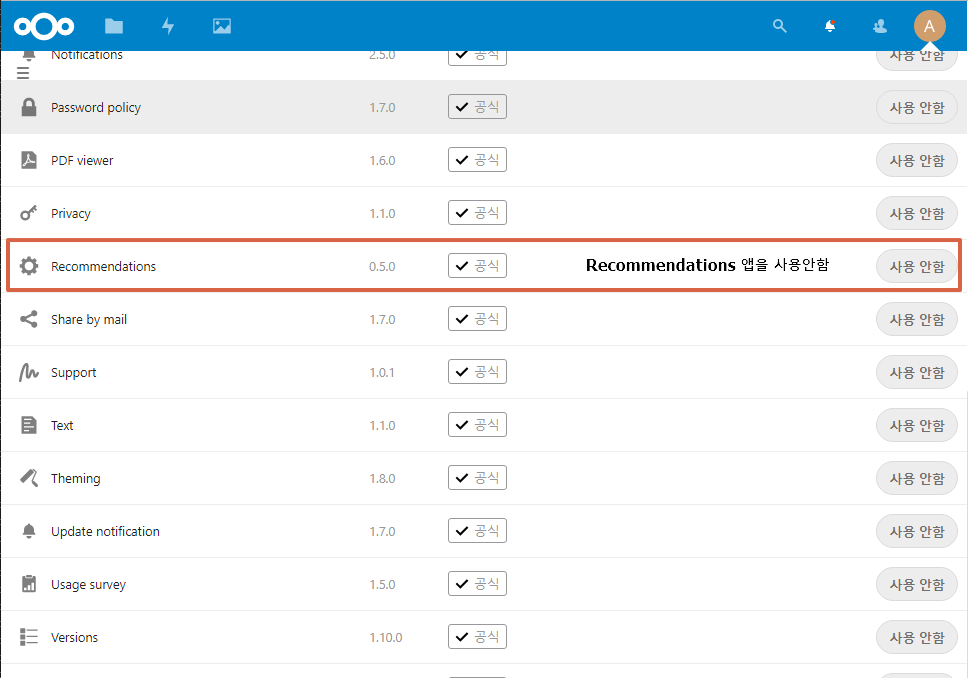Click version 1.5.0 of Usage survey
Screen dimensions: 968x678
382,585
